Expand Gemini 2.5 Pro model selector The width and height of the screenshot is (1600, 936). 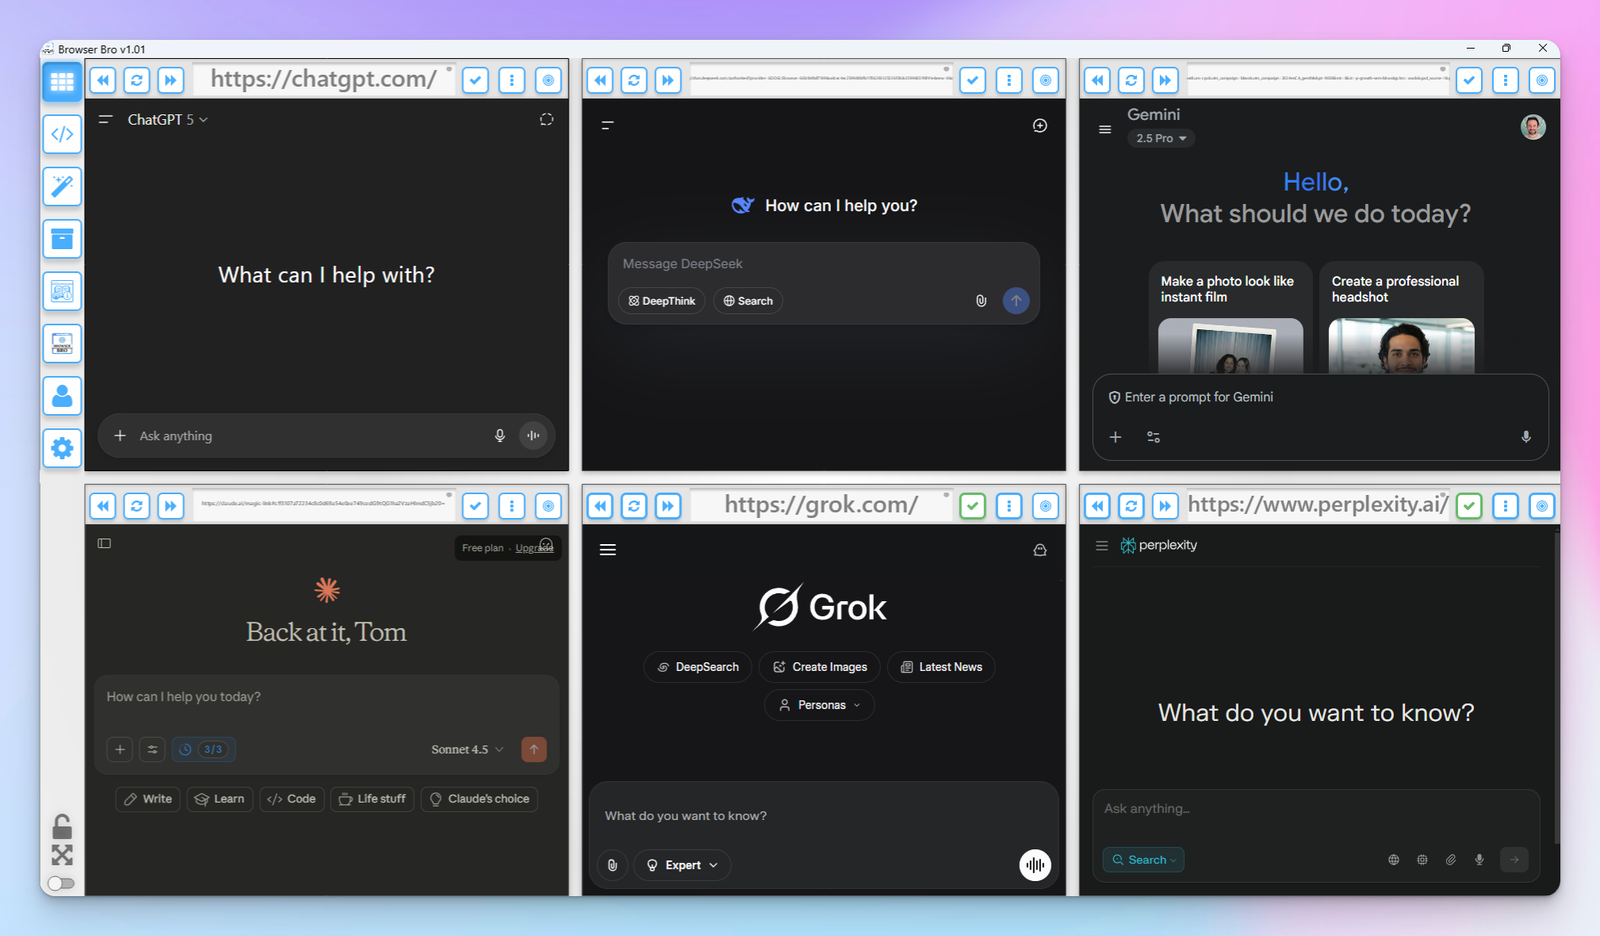pyautogui.click(x=1161, y=139)
